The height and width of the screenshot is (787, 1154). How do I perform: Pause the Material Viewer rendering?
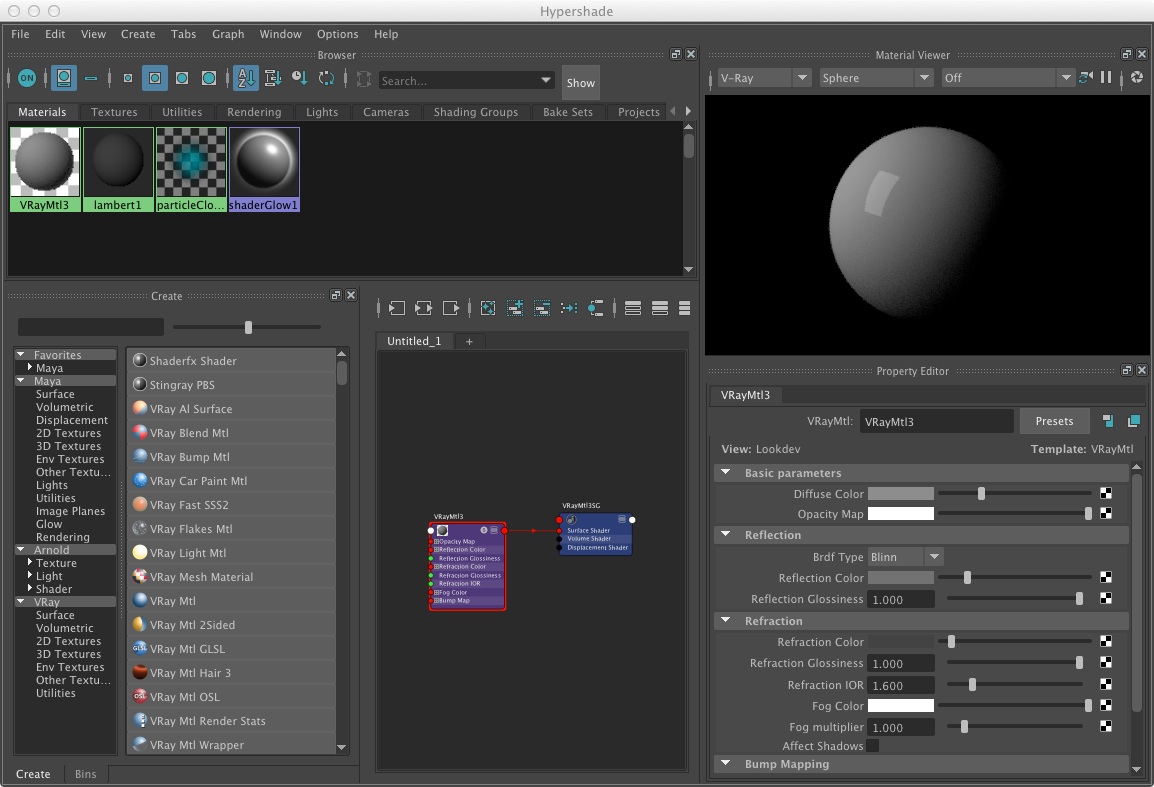click(x=1105, y=77)
